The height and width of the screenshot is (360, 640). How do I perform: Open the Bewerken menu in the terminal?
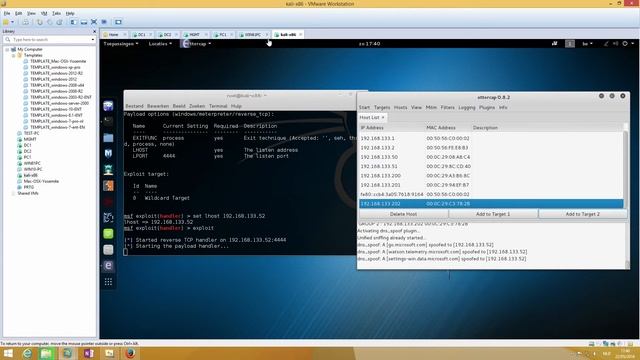pyautogui.click(x=158, y=106)
